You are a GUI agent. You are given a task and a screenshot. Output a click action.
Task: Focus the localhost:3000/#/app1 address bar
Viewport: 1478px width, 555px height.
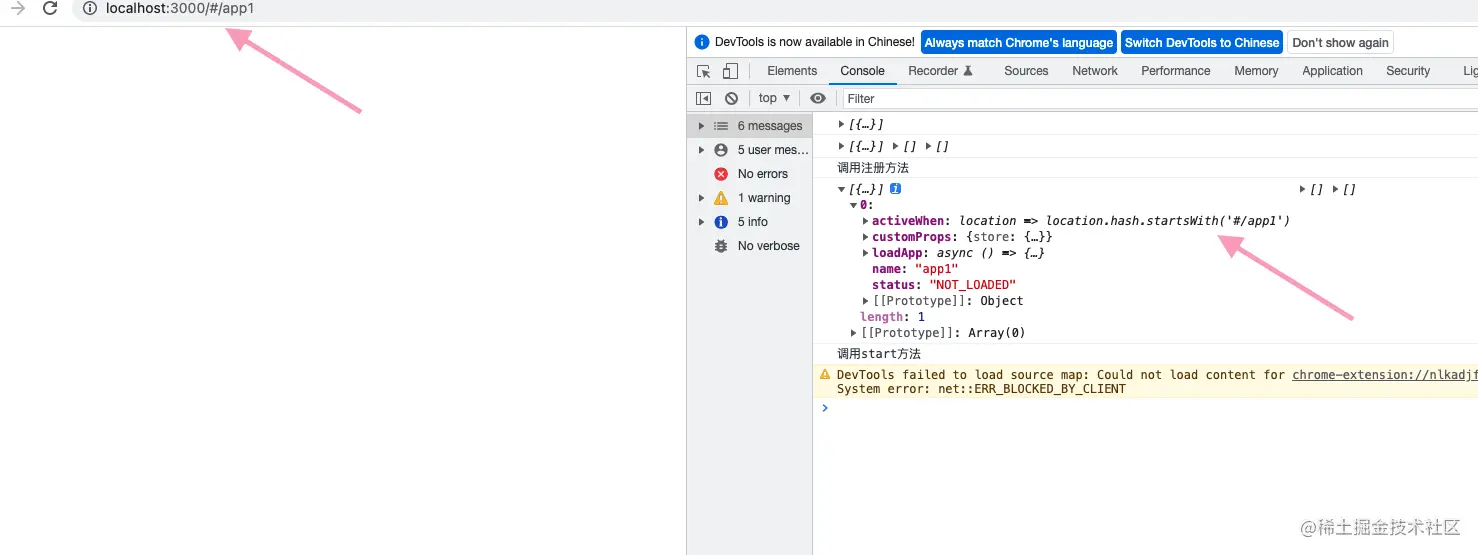[x=775, y=9]
